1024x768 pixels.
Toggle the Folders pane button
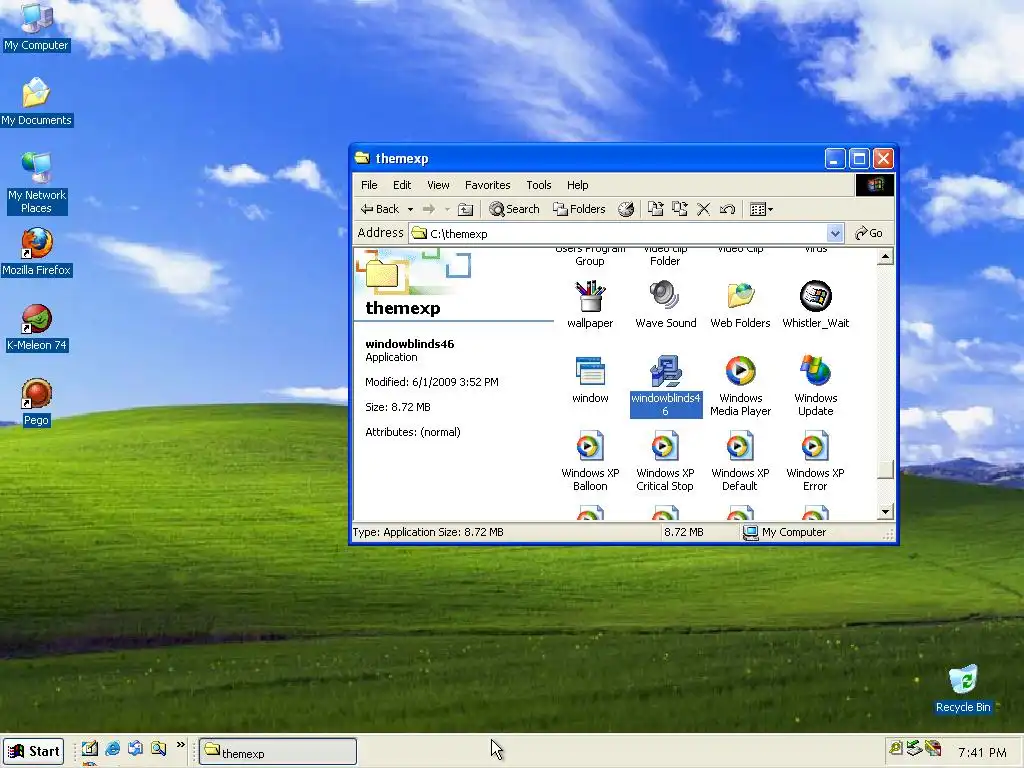click(x=579, y=209)
